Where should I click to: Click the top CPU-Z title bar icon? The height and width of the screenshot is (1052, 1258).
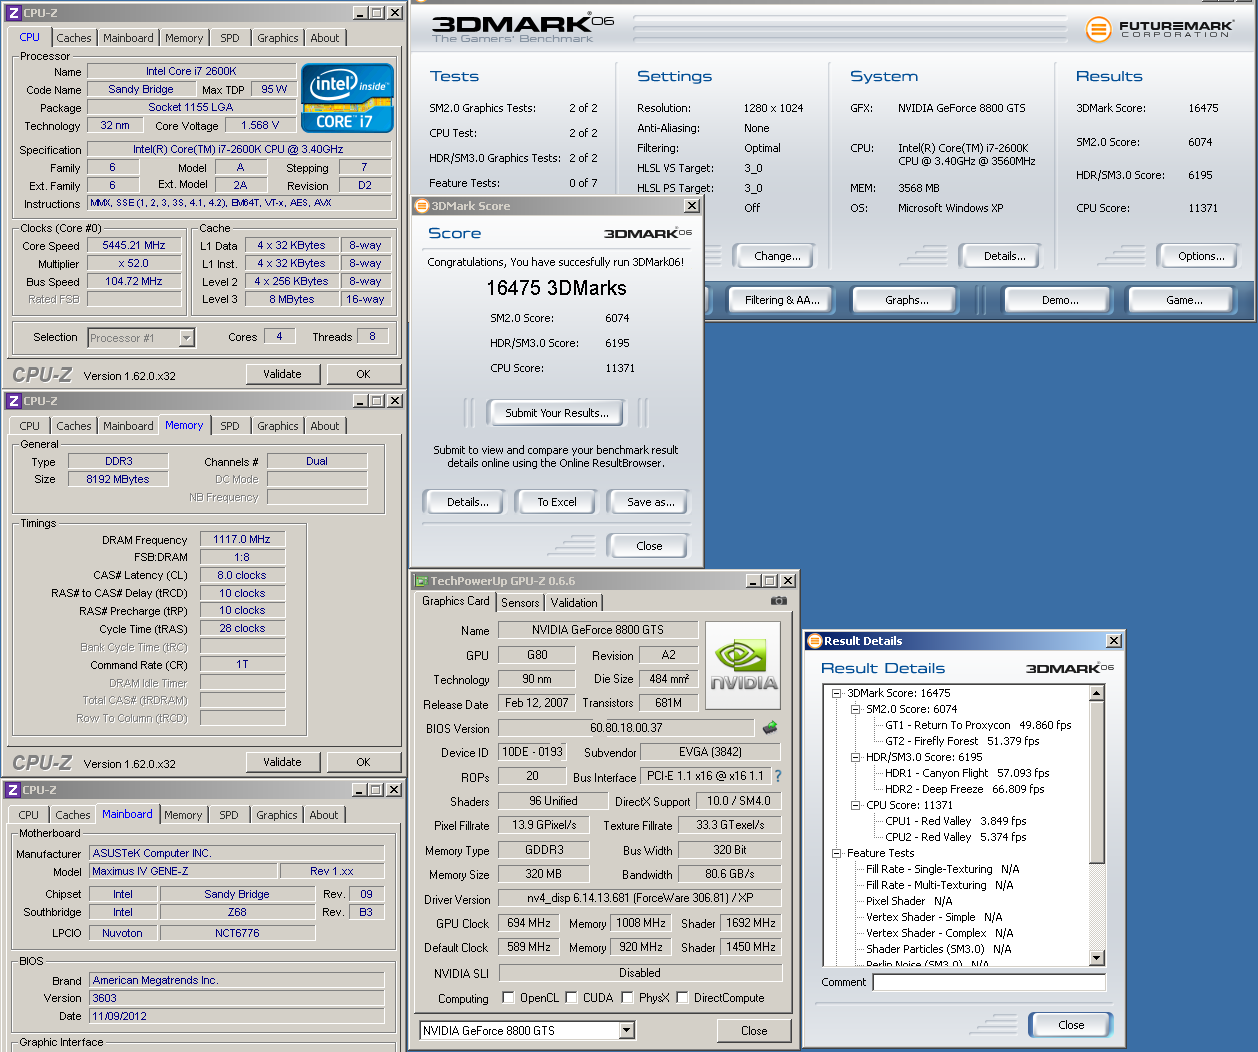tap(14, 13)
